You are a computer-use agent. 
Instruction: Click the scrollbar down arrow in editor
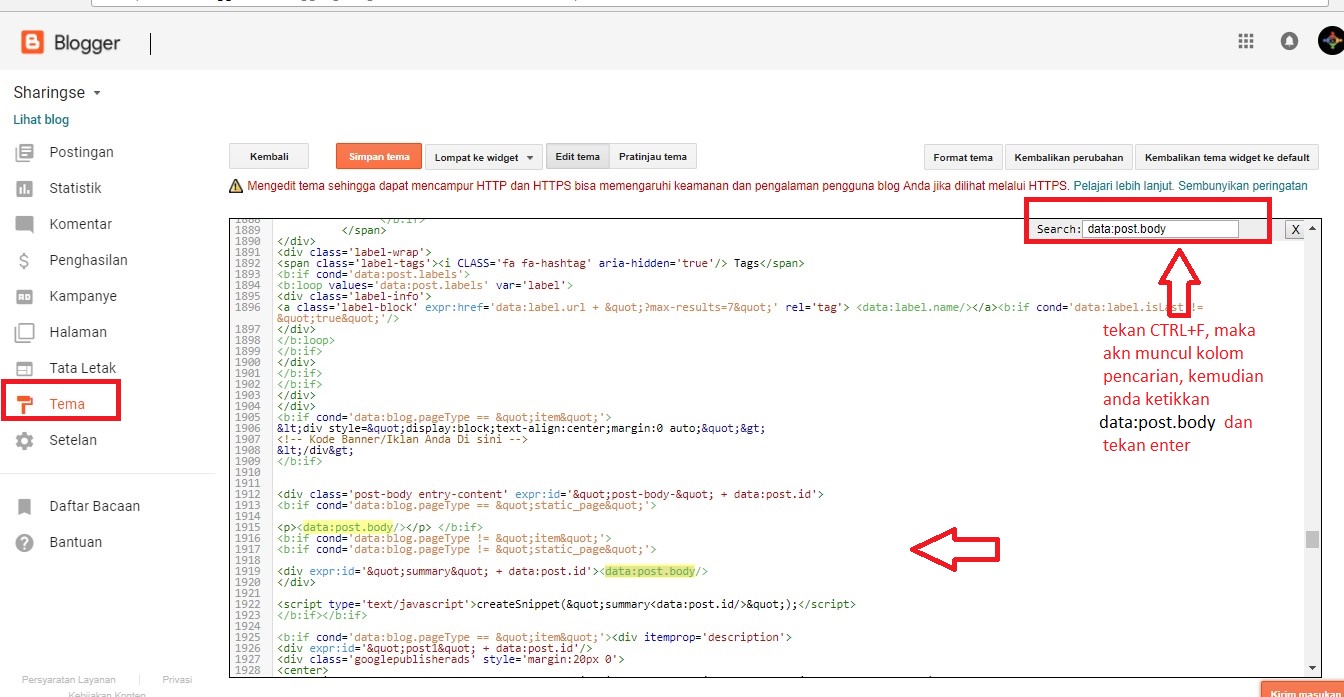coord(1312,667)
